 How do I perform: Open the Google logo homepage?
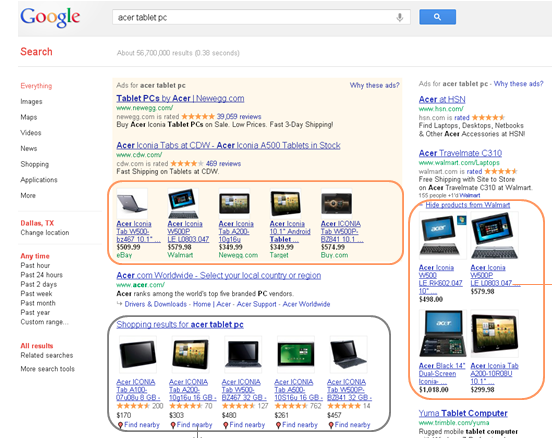pos(50,17)
